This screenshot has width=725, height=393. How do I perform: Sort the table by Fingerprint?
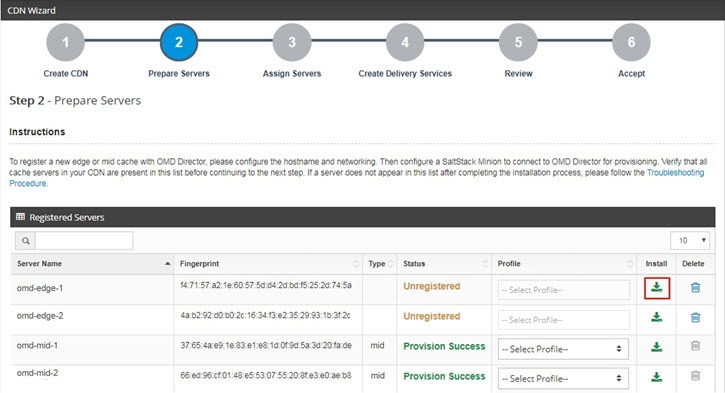coord(356,264)
